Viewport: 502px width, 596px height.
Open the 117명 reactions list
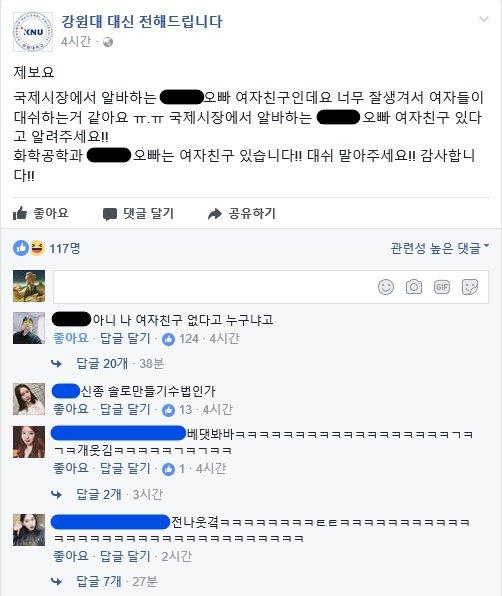coord(47,249)
